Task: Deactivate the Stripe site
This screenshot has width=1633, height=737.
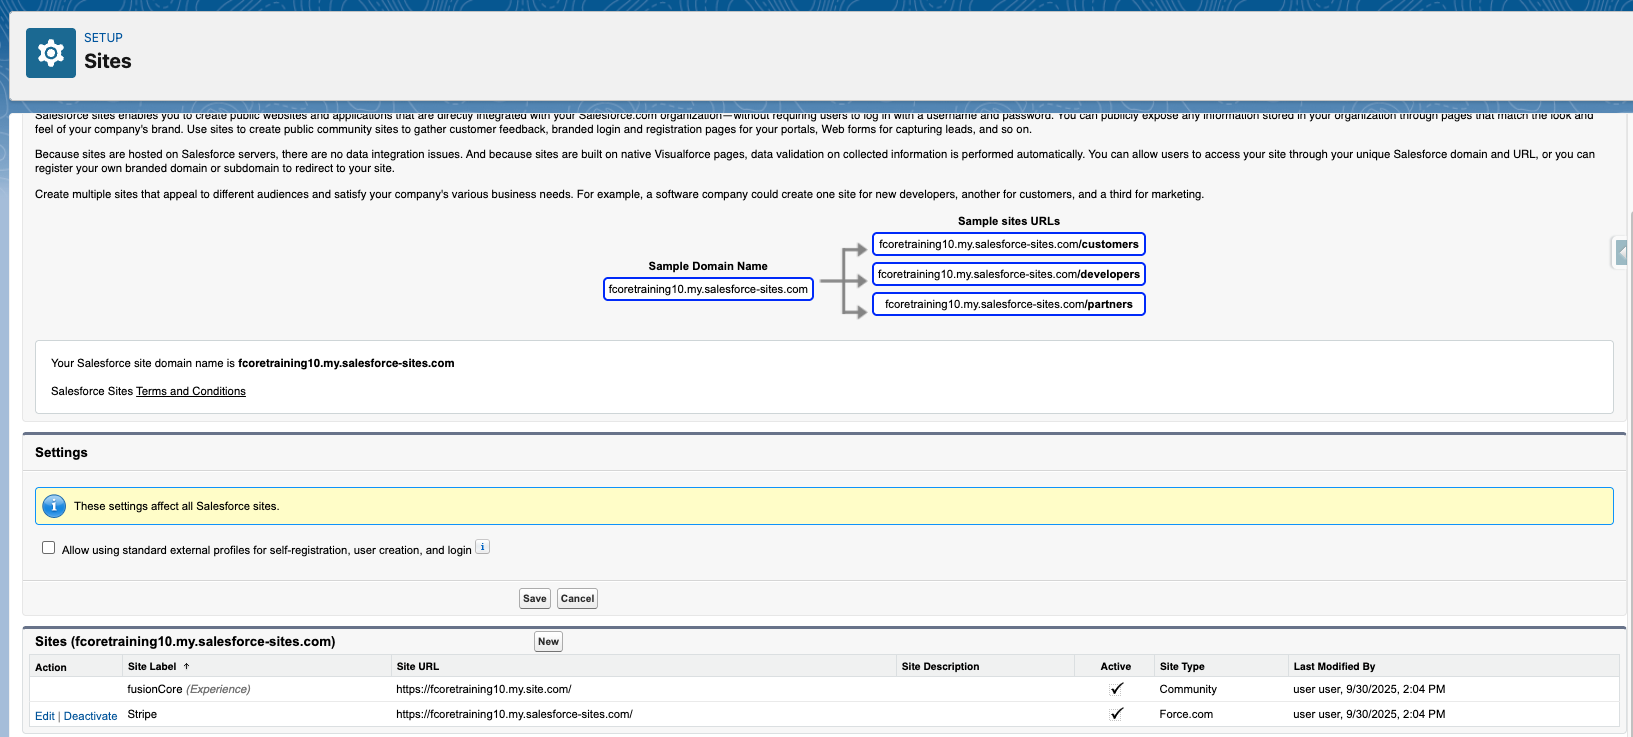Action: [90, 716]
